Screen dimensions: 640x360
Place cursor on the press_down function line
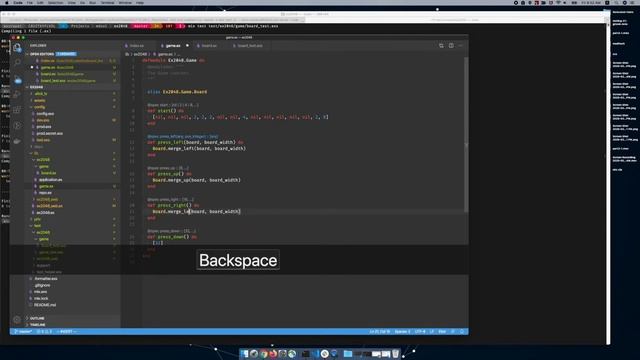pos(172,237)
